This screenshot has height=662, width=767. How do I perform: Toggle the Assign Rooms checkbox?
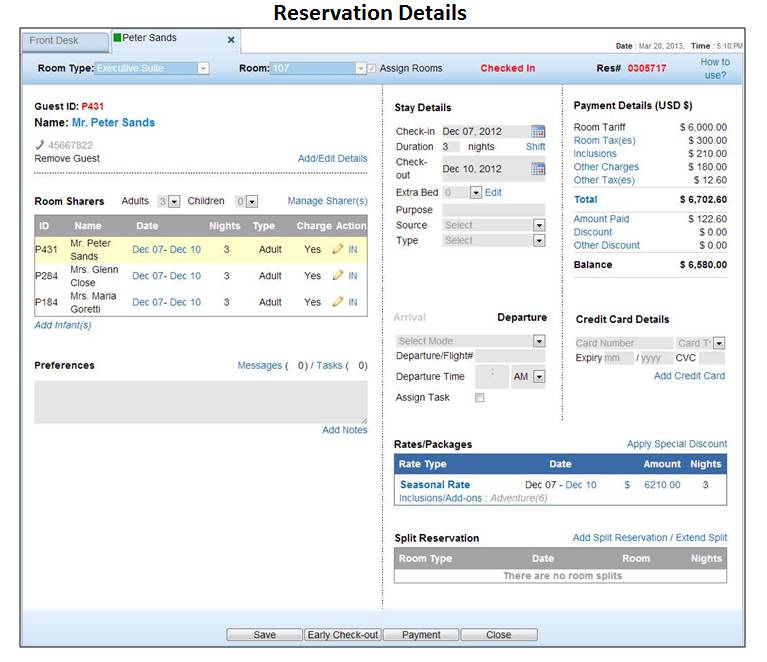coord(372,68)
